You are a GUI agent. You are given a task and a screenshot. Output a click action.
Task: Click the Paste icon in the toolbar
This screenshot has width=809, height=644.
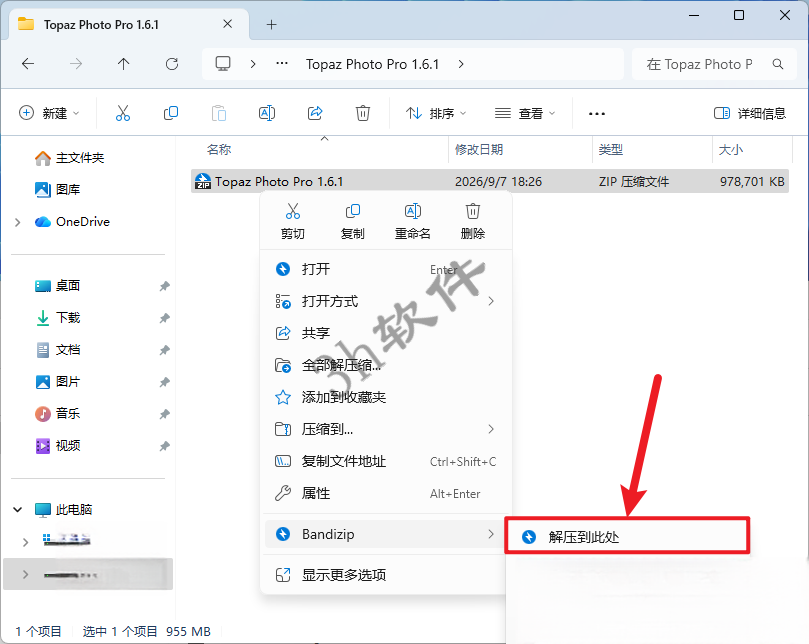point(219,113)
